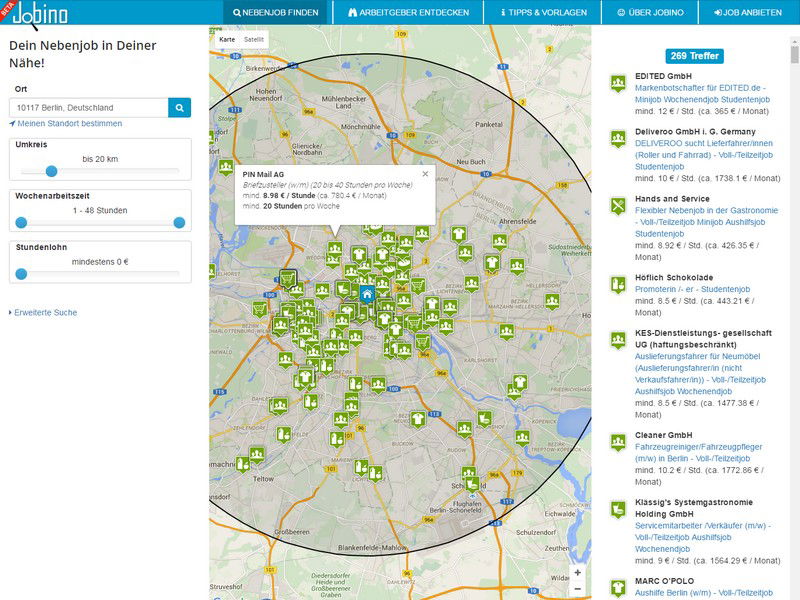This screenshot has width=800, height=600.
Task: Click the Hands and Service company name
Action: coord(672,199)
